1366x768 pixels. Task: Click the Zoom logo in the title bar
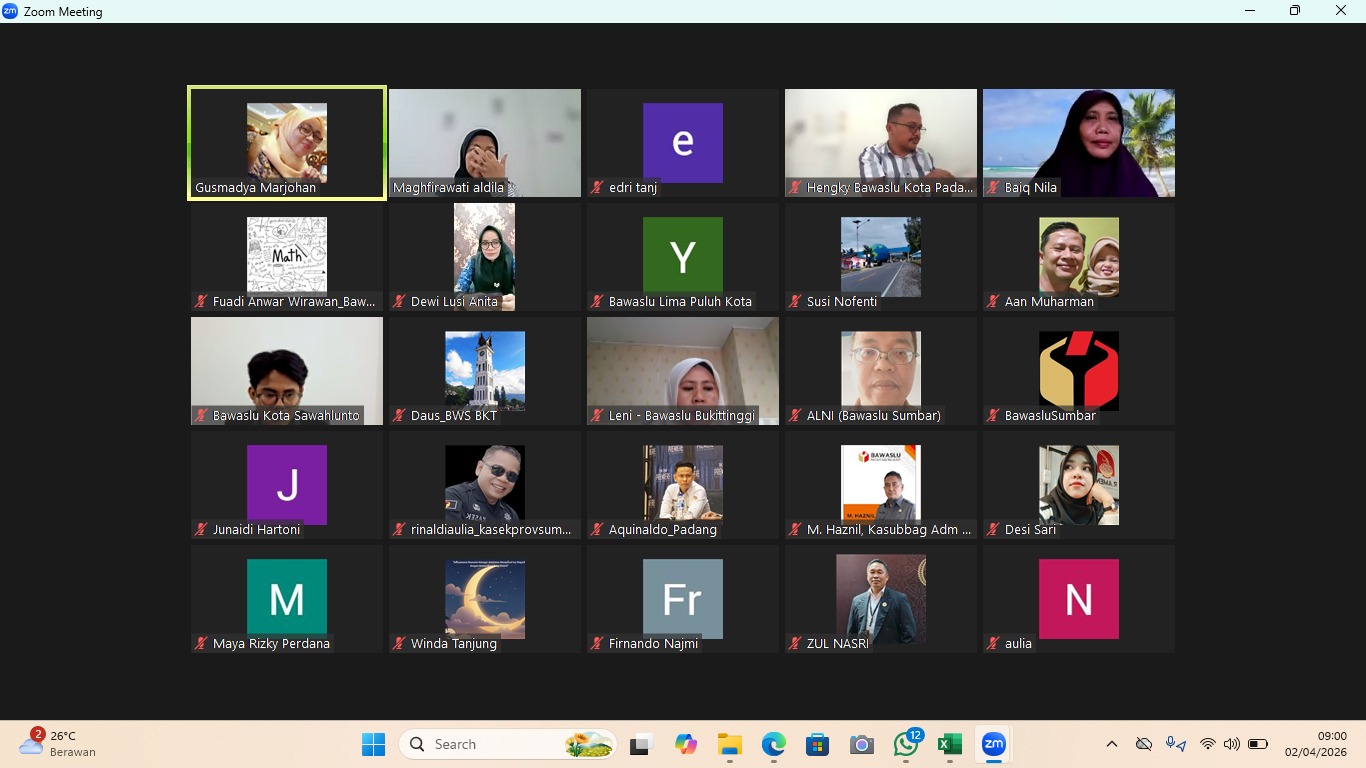pos(10,11)
